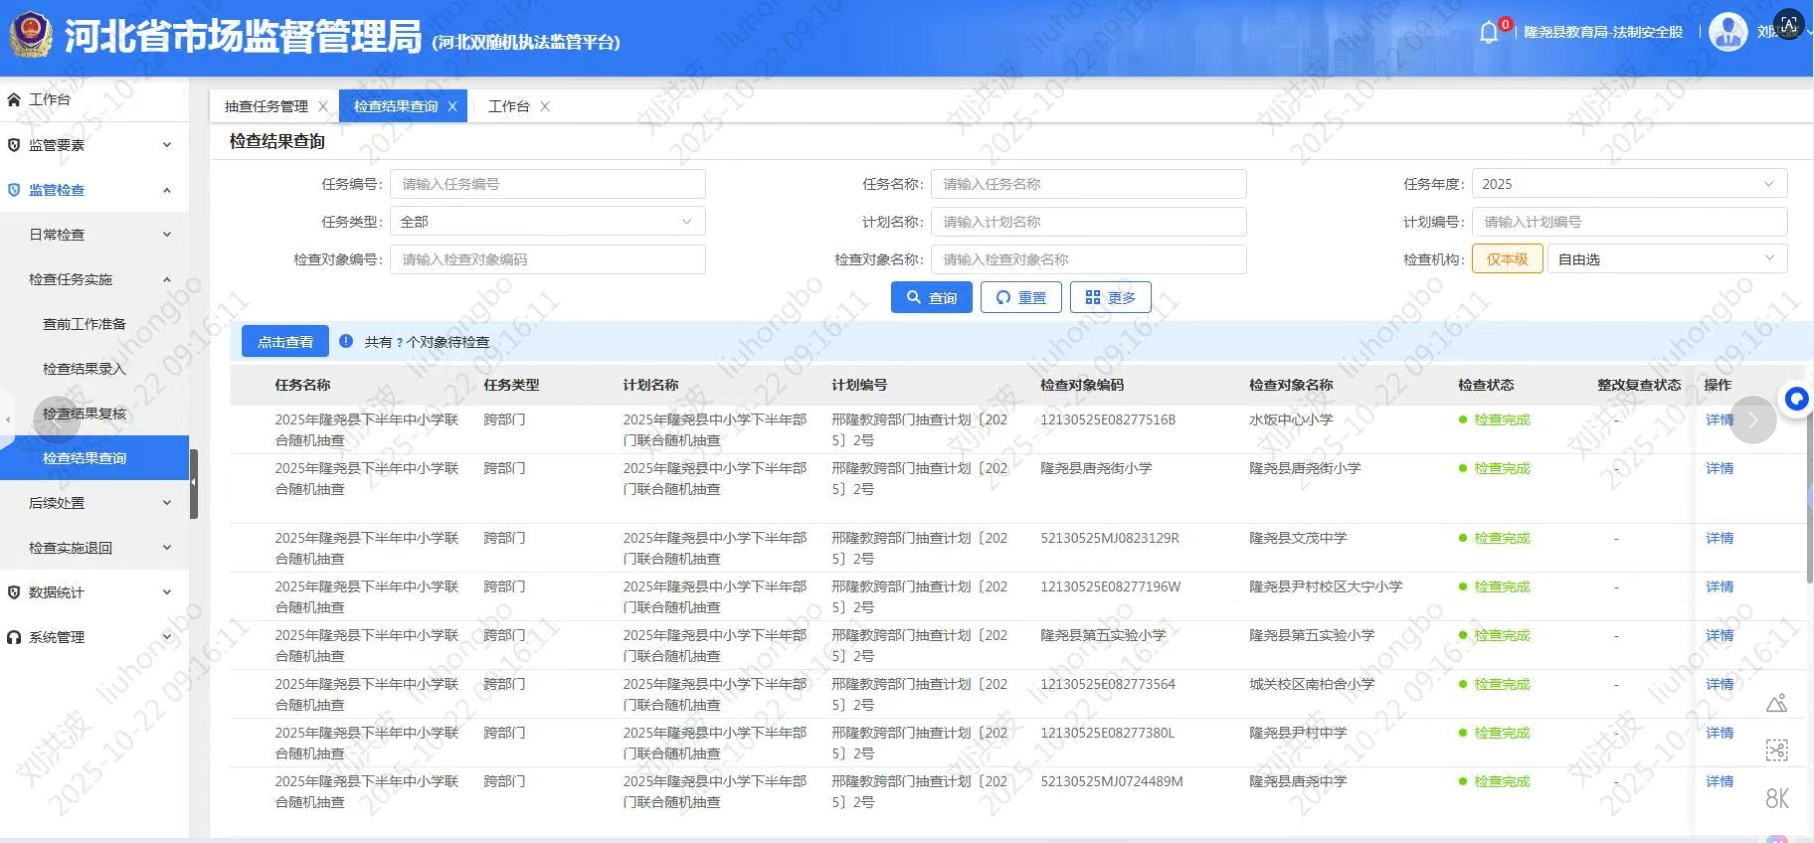Viewport: 1814px width, 843px height.
Task: Focus the 检查对象名称 input field
Action: click(x=1088, y=259)
